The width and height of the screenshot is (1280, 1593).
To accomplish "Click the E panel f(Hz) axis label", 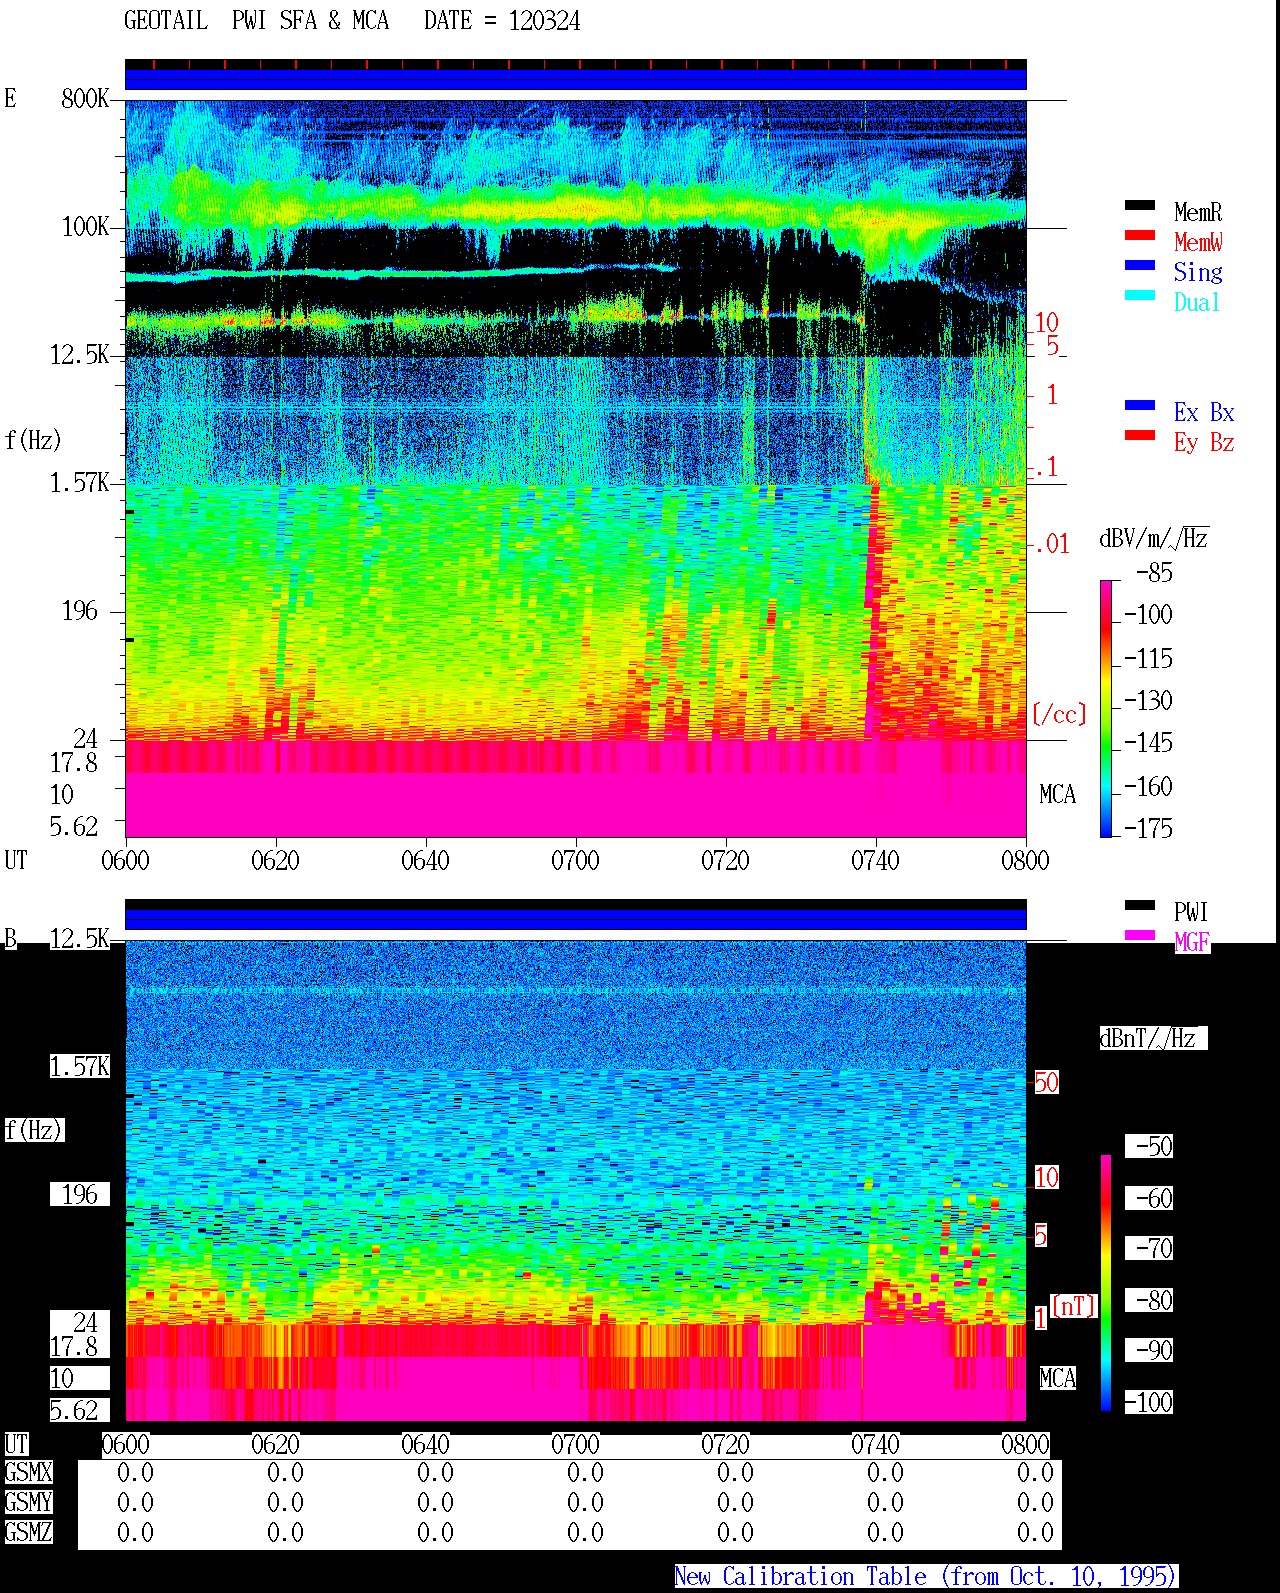I will pyautogui.click(x=33, y=440).
